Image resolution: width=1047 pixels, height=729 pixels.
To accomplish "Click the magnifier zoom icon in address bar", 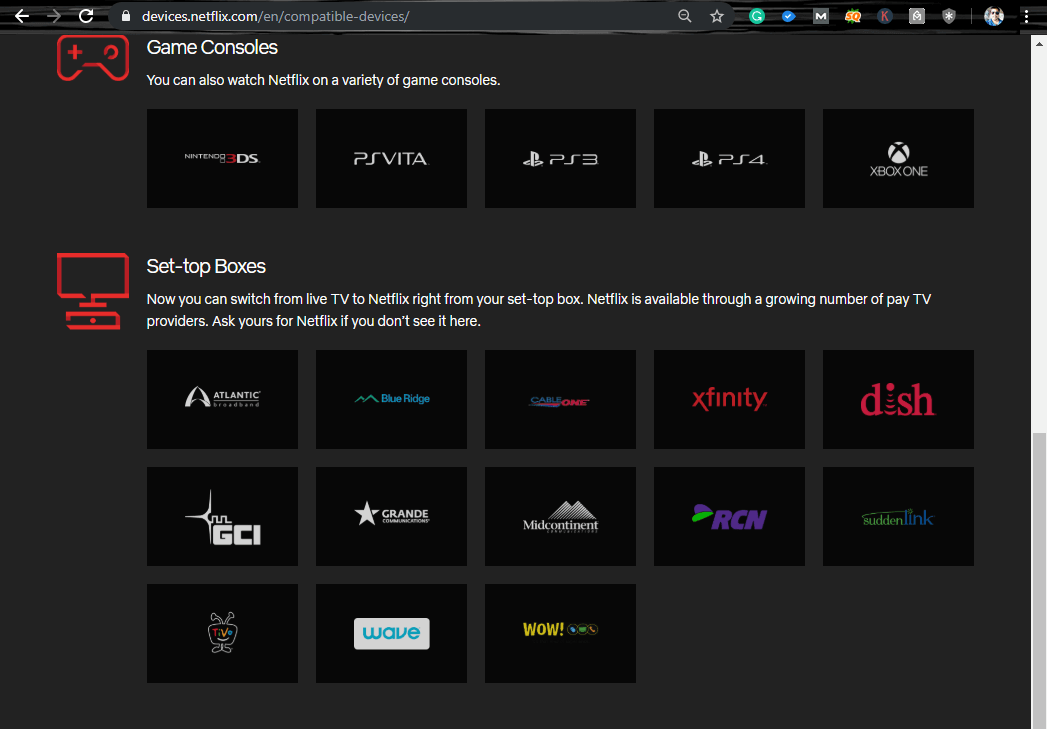I will [684, 16].
